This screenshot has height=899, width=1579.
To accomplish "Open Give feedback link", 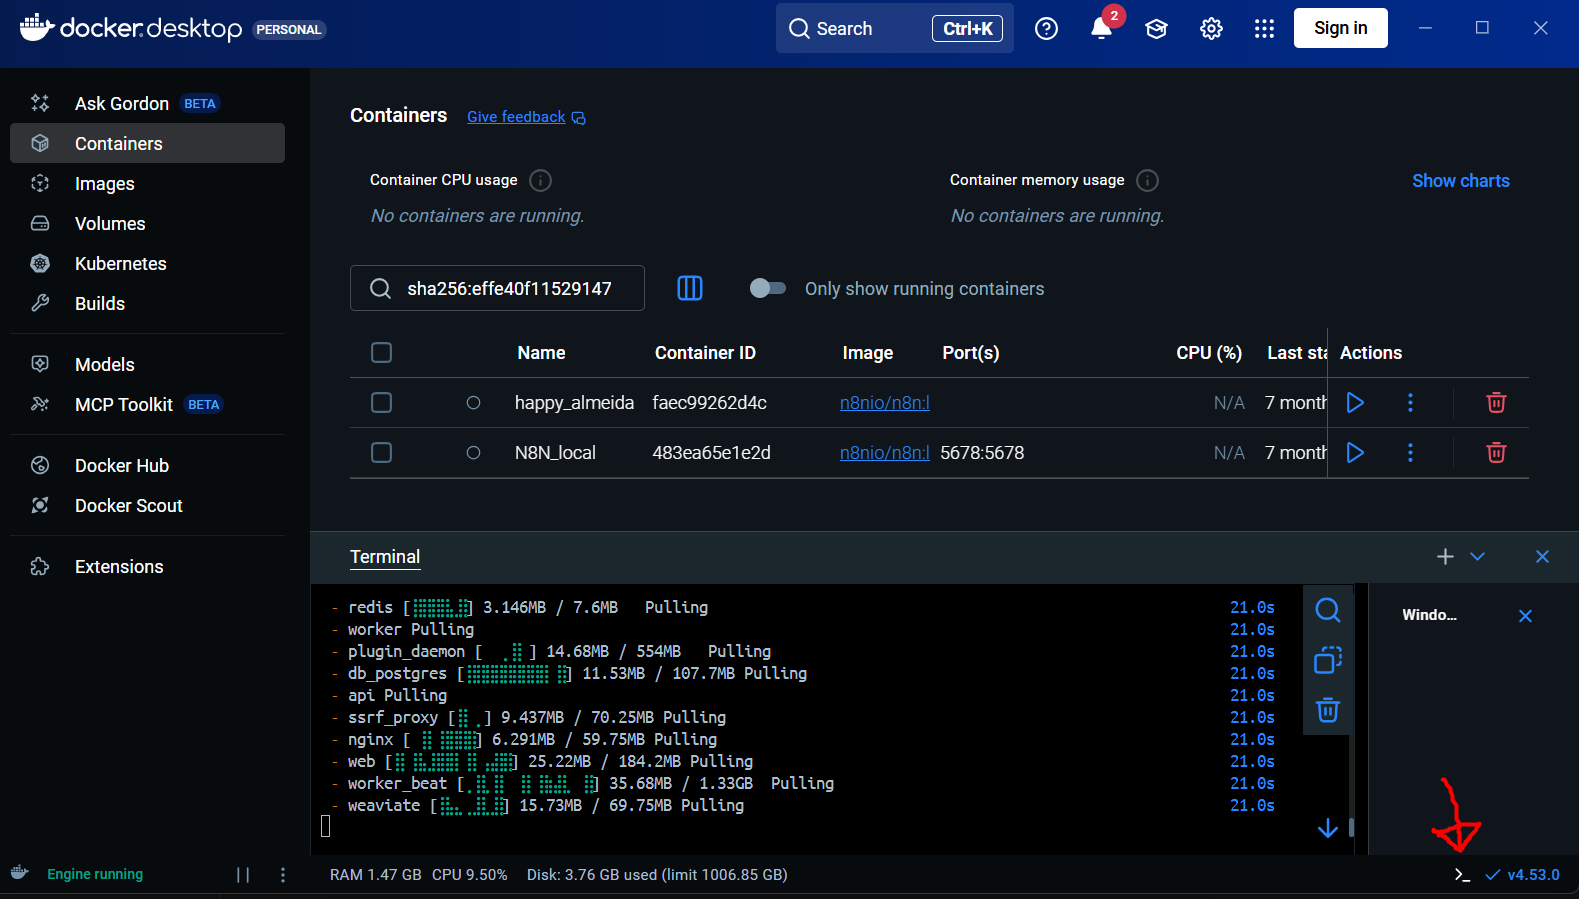I will (526, 117).
